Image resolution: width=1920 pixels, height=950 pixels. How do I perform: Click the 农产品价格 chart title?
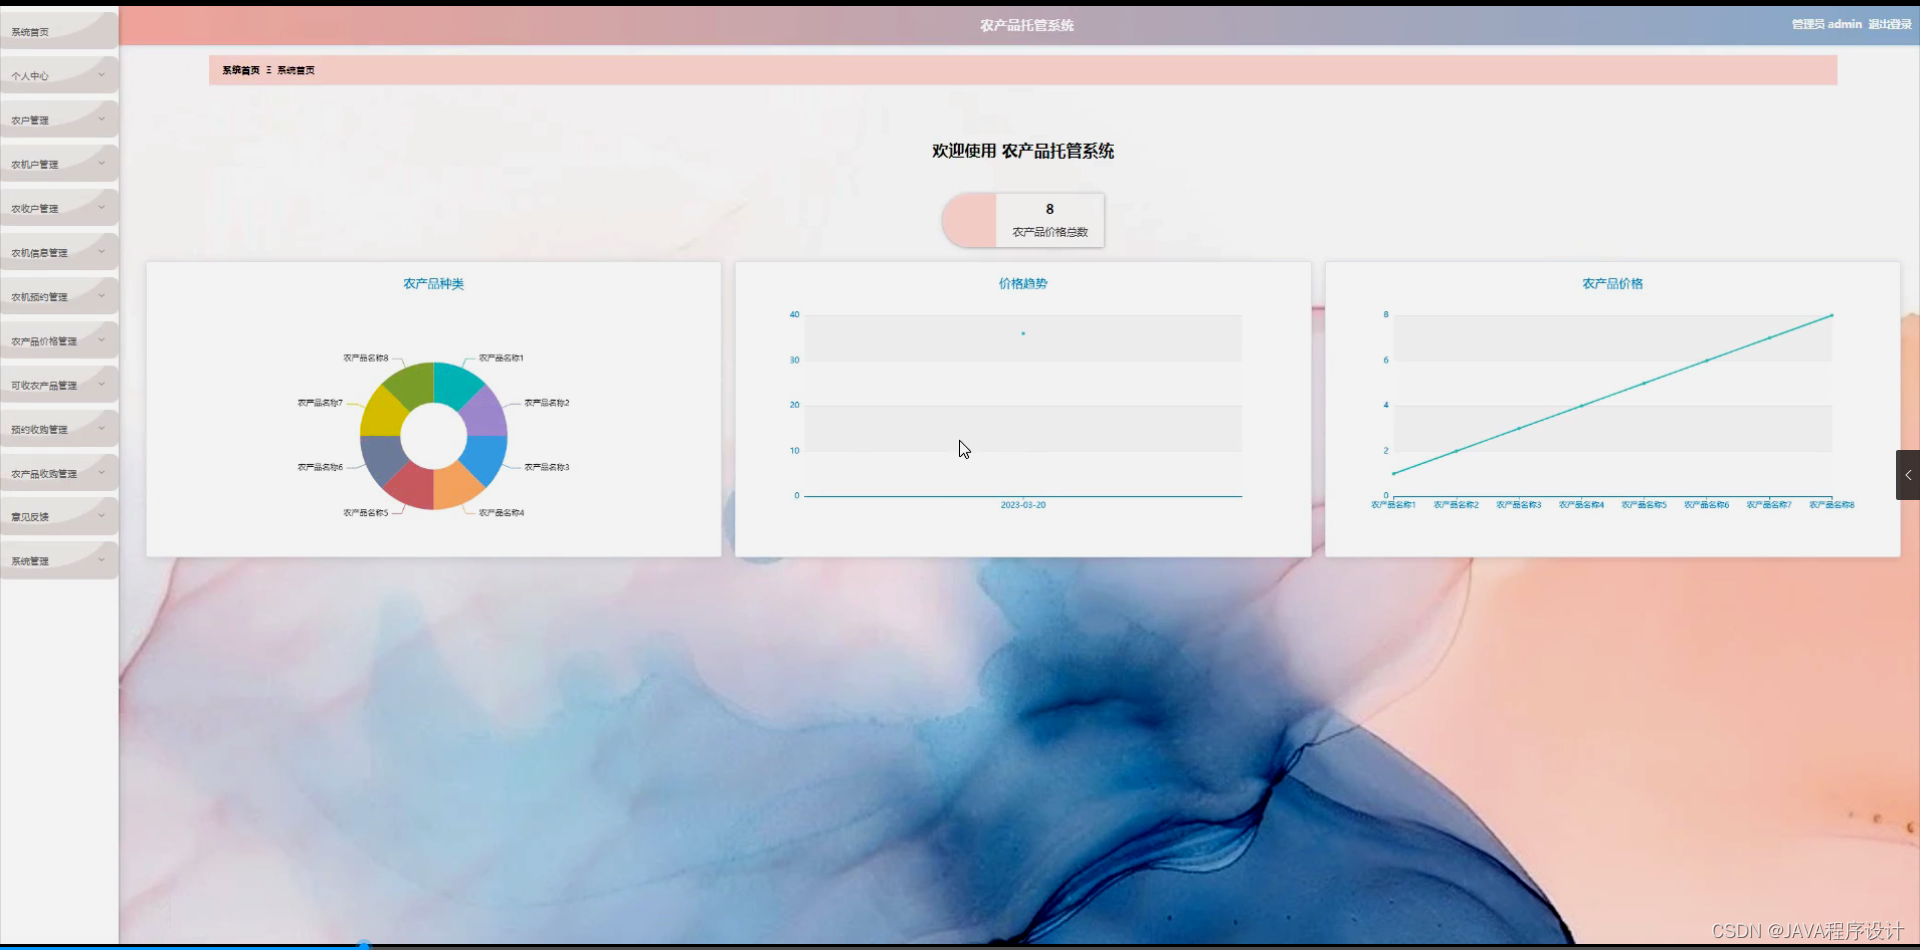click(x=1612, y=284)
